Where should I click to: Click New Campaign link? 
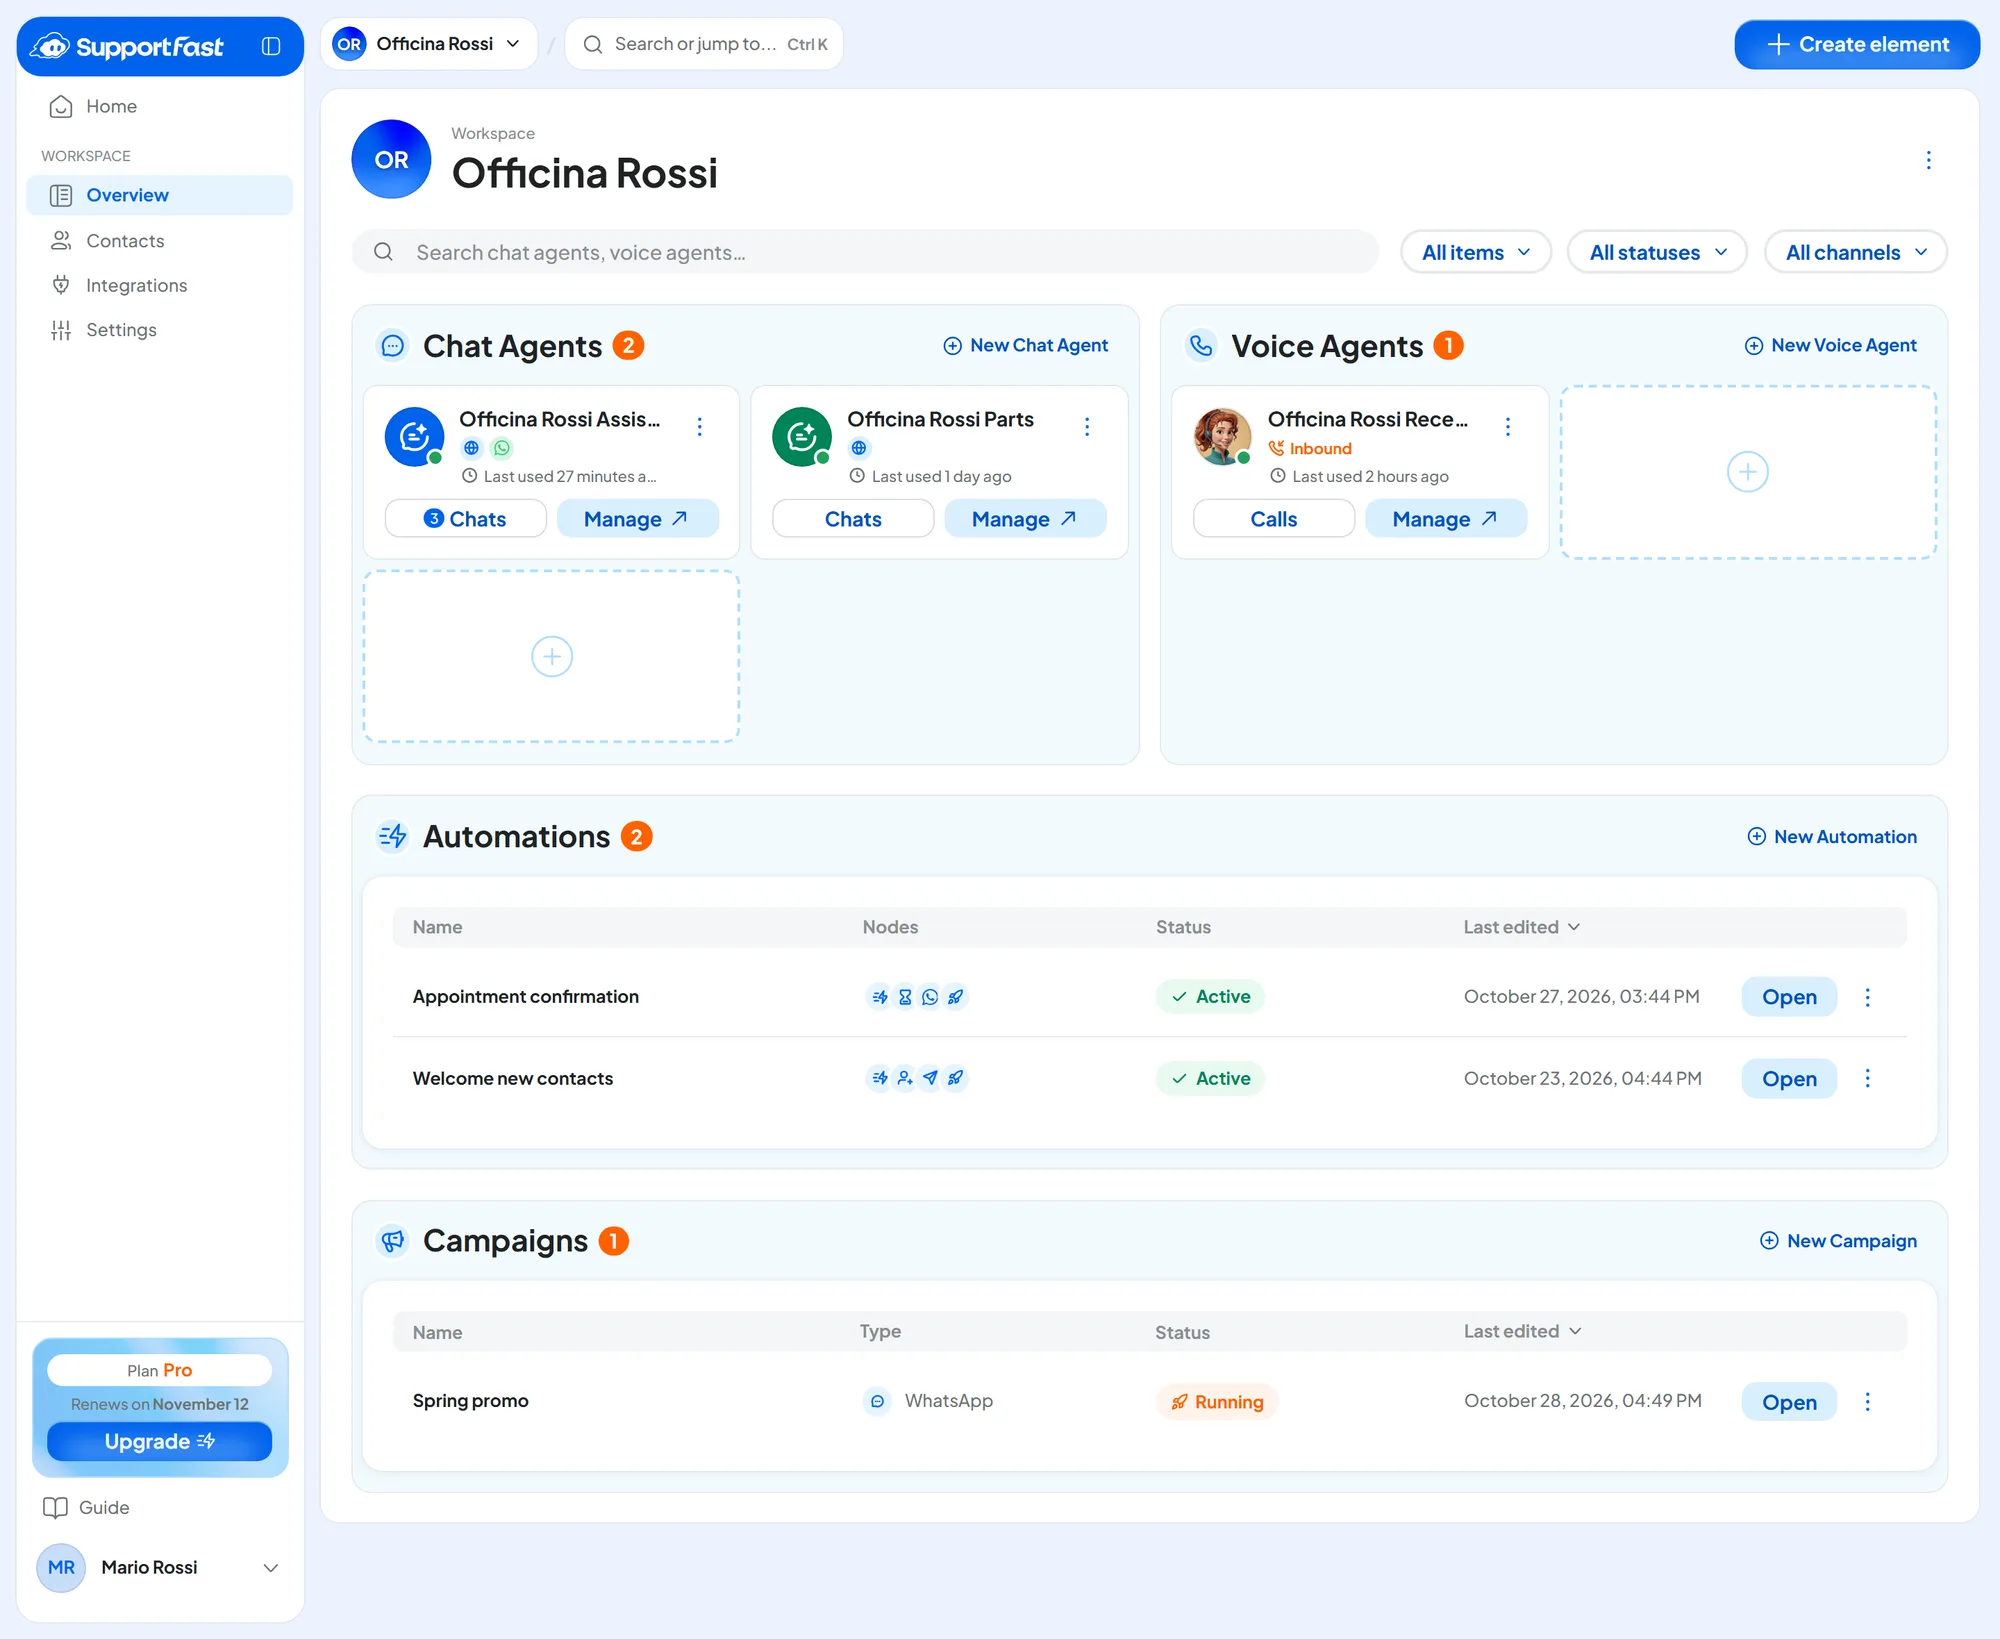point(1838,1240)
